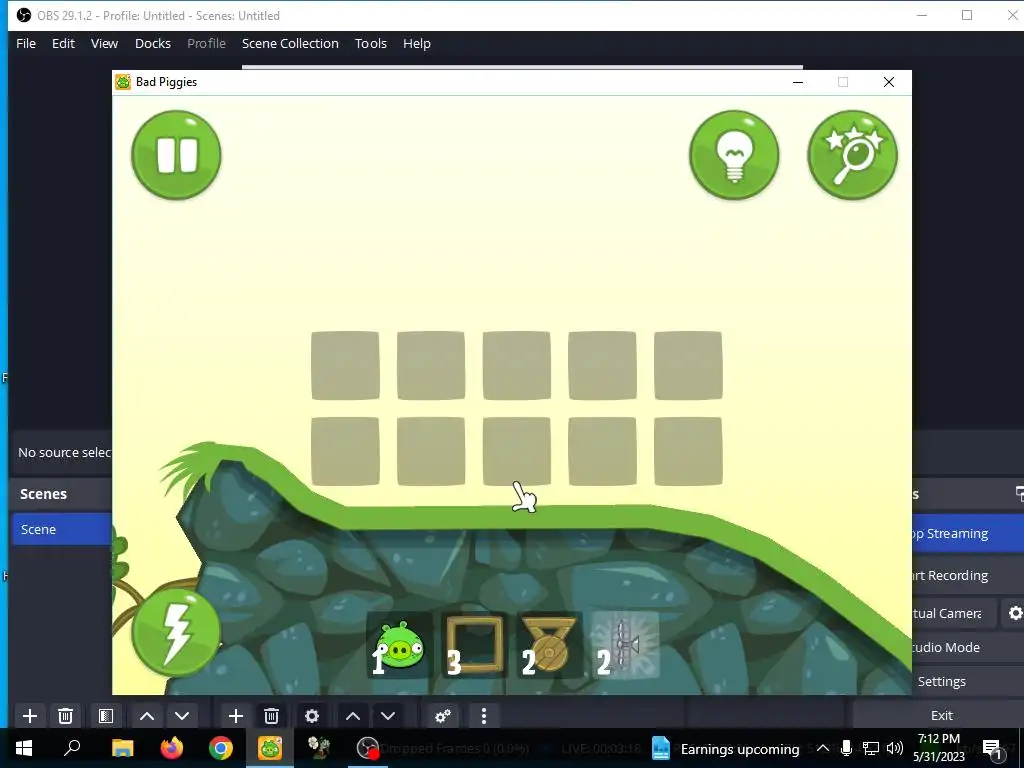Open audio mixer three-dot menu

click(x=483, y=716)
